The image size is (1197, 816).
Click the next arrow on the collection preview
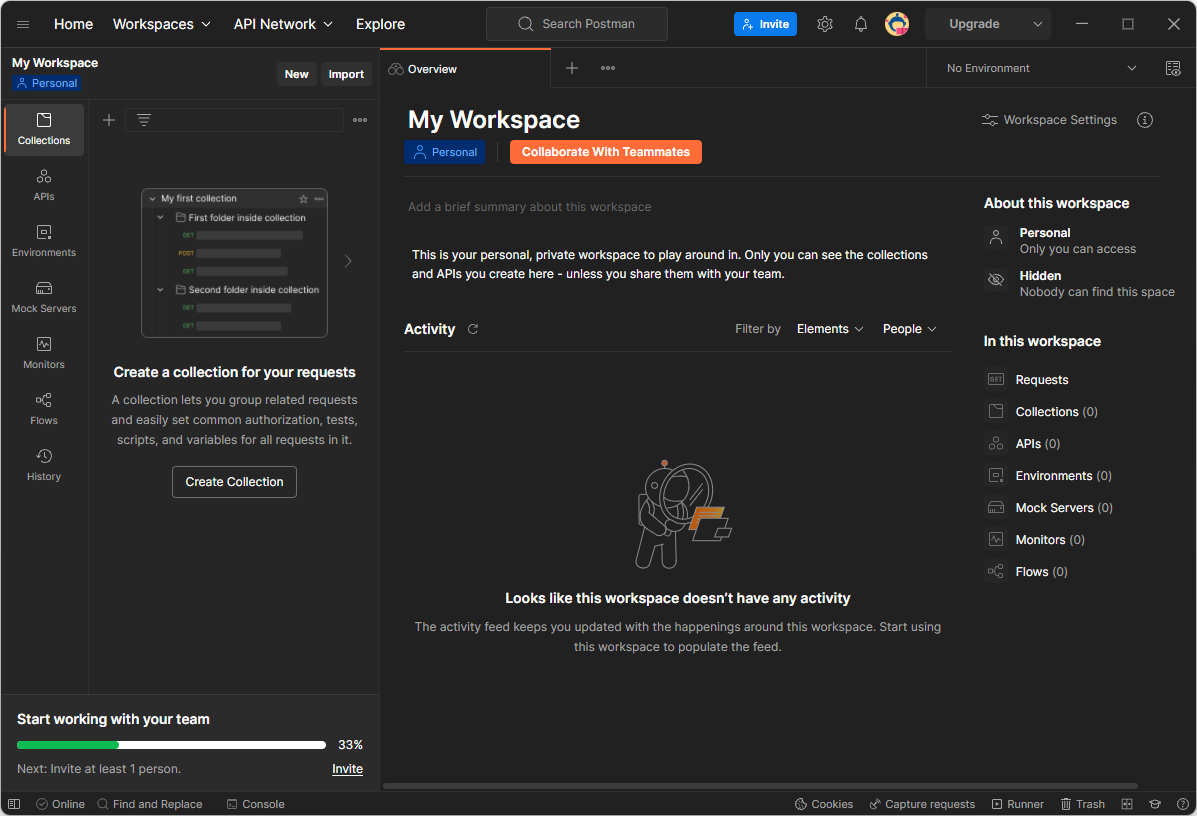click(348, 261)
